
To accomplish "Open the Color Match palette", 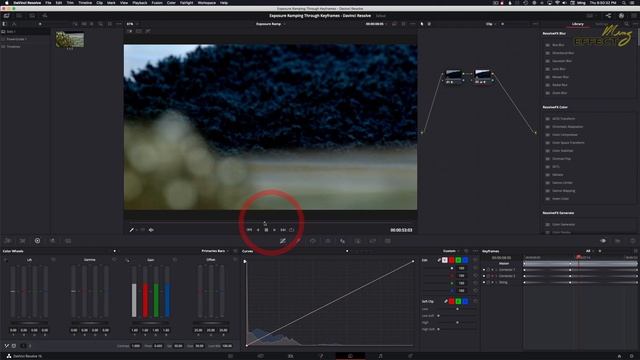I will pos(22,241).
